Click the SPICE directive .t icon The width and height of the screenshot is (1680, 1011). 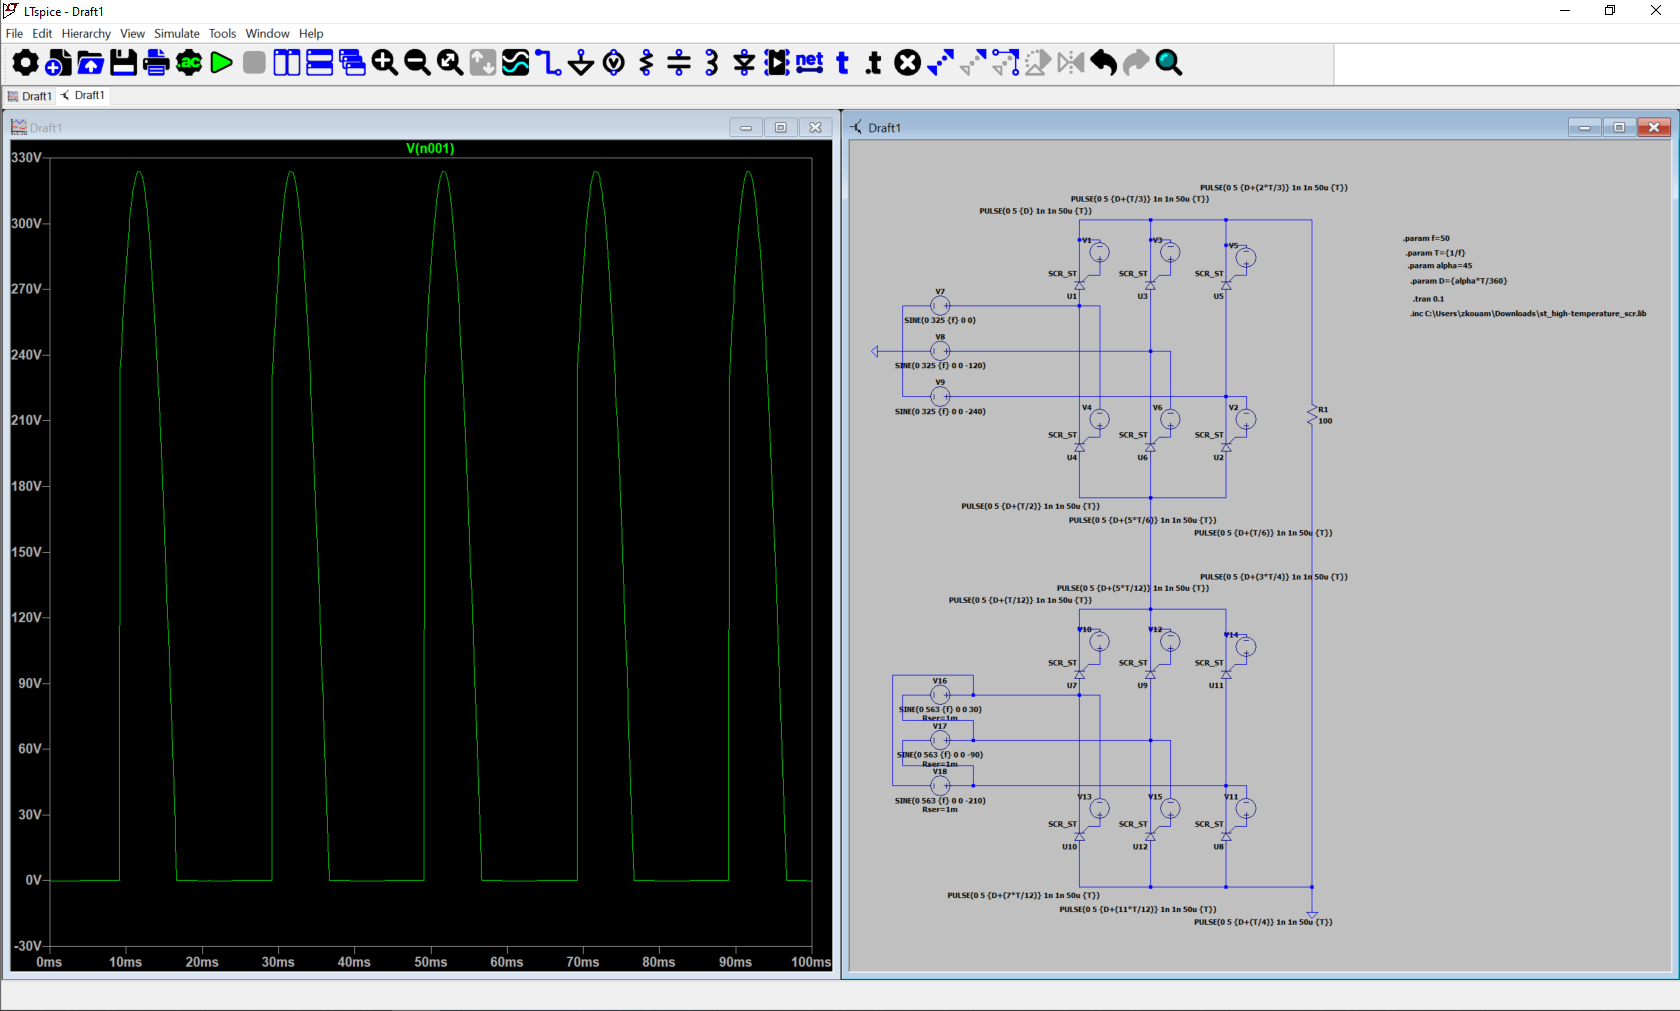pos(874,63)
